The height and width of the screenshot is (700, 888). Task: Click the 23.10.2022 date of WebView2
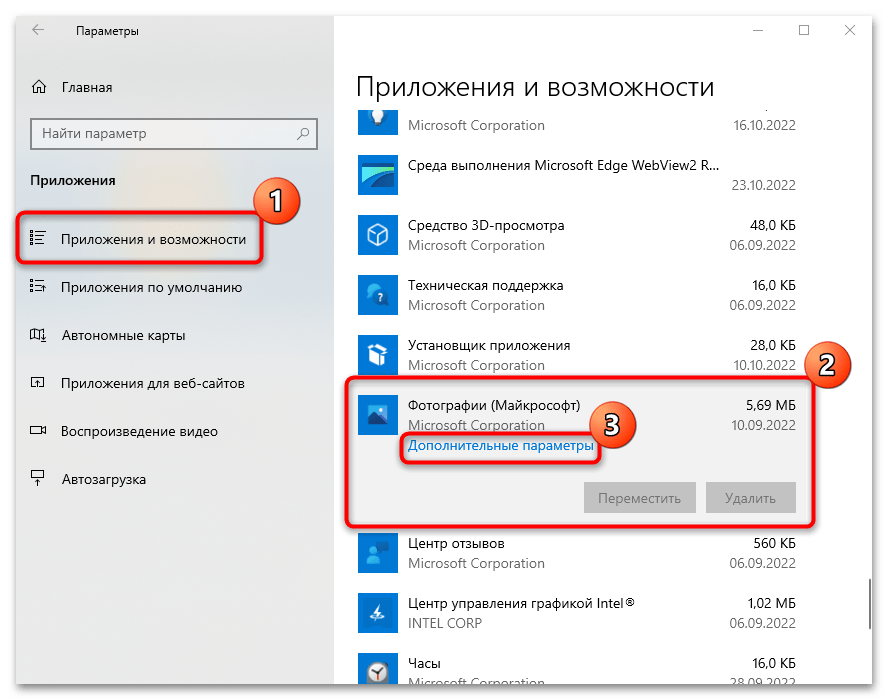763,185
